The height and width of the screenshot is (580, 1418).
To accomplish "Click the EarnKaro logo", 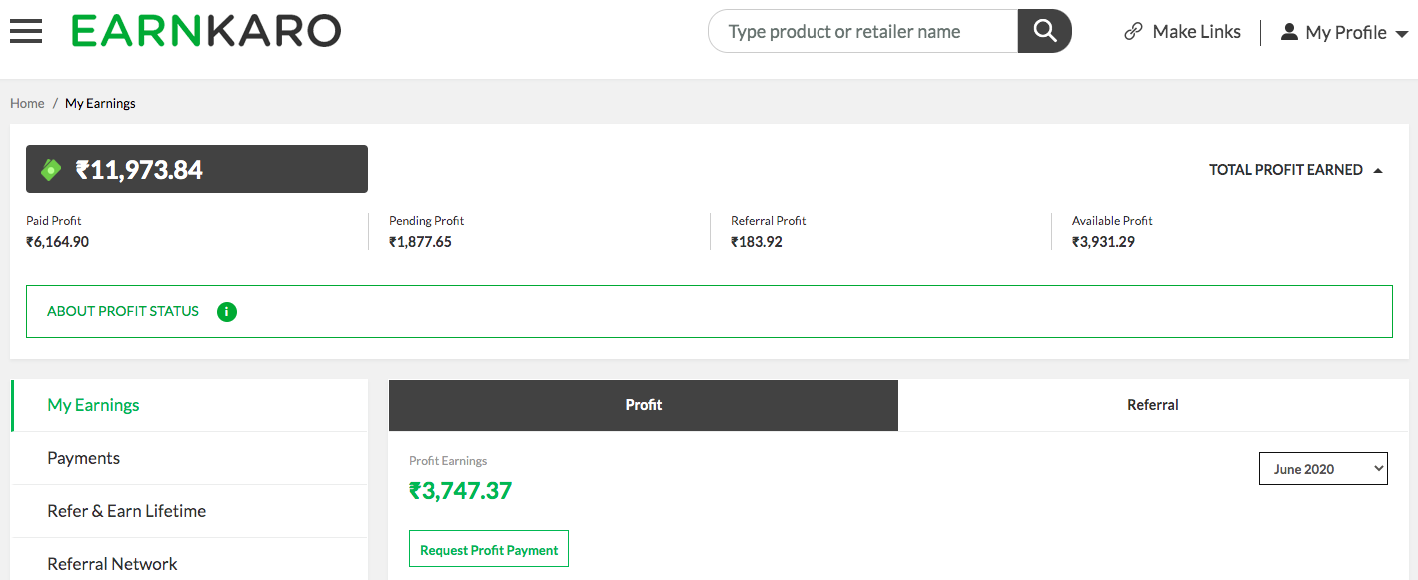I will (206, 31).
